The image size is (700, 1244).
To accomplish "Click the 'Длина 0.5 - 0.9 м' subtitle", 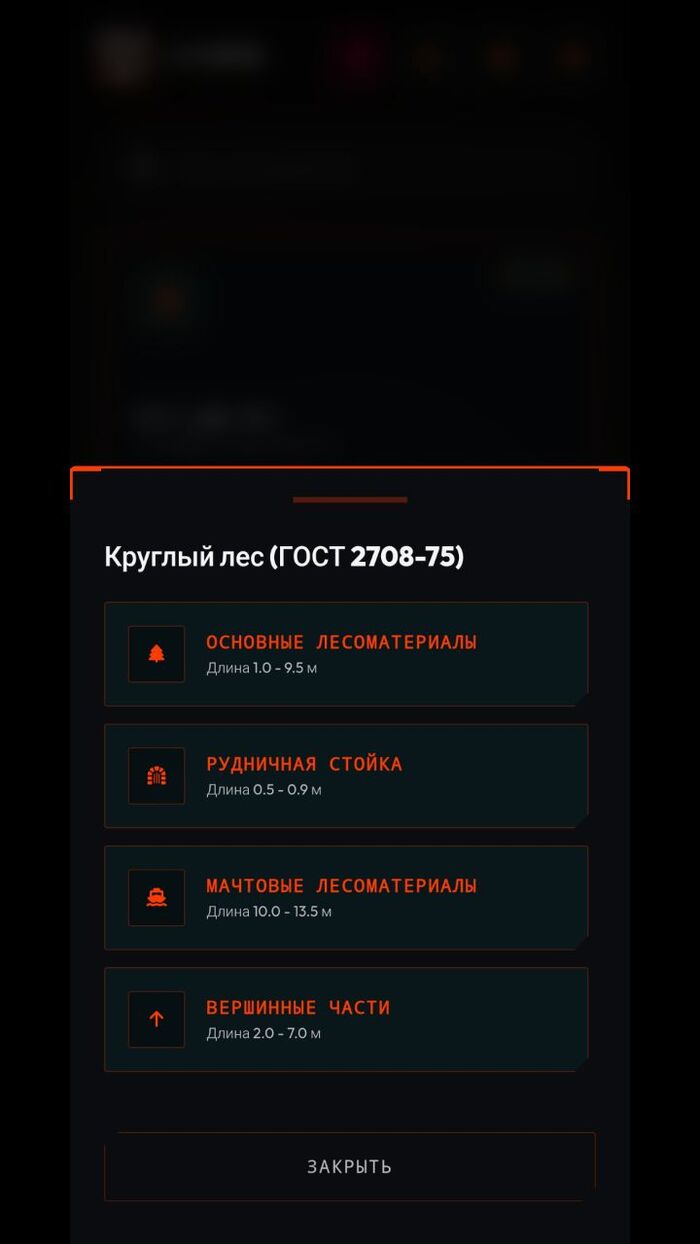I will [x=264, y=790].
